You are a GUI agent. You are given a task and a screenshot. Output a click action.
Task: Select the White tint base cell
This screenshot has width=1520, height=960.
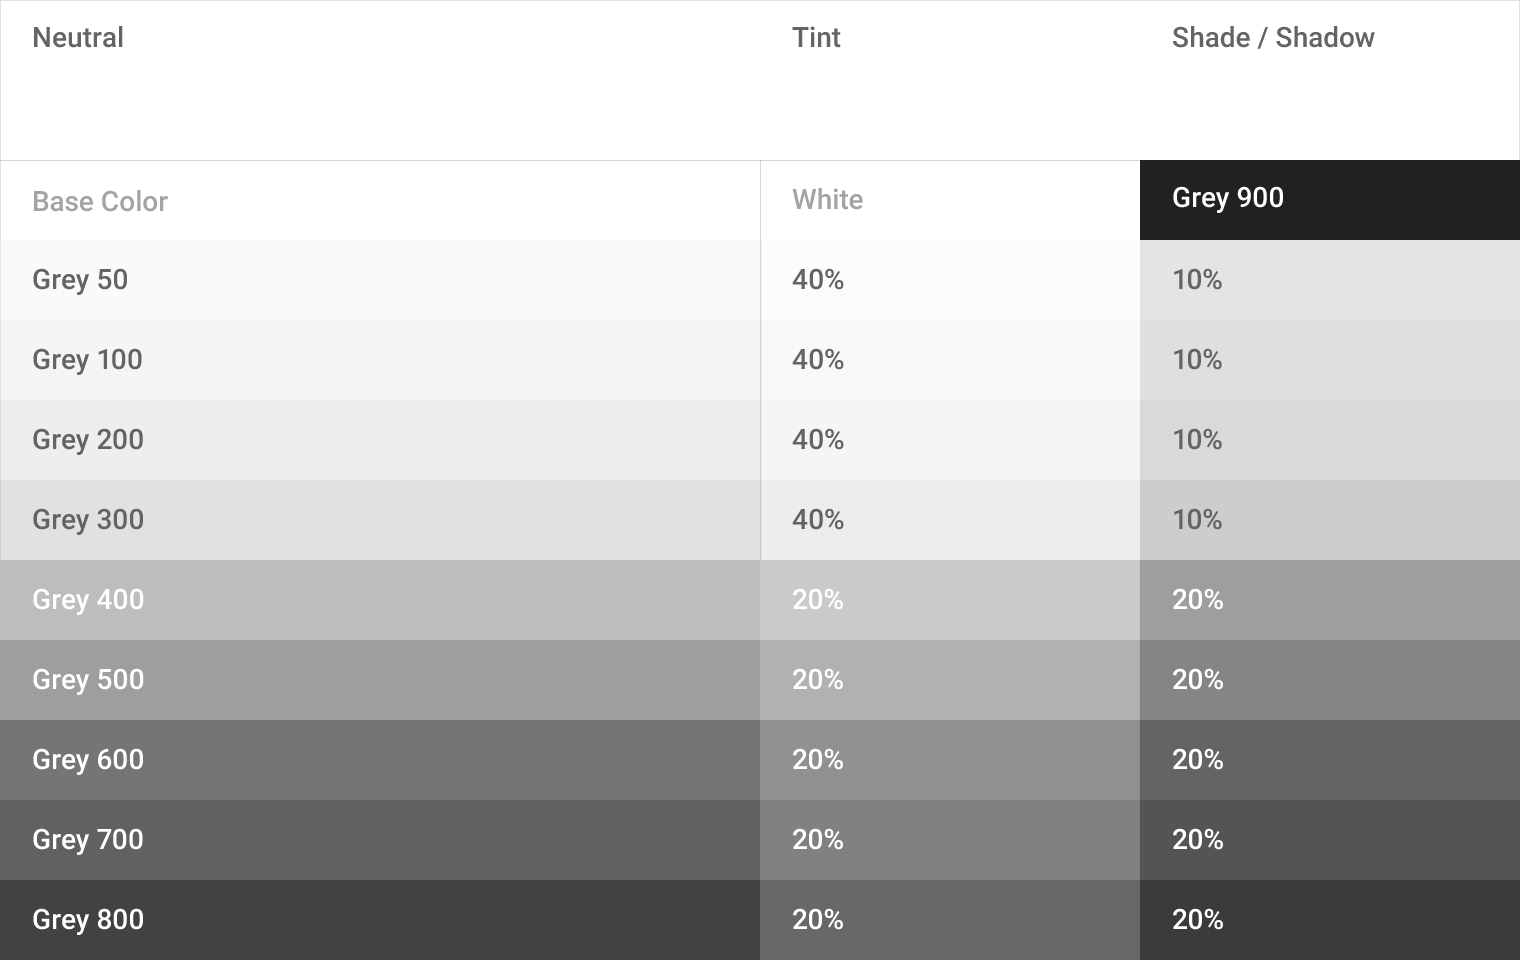tap(950, 200)
